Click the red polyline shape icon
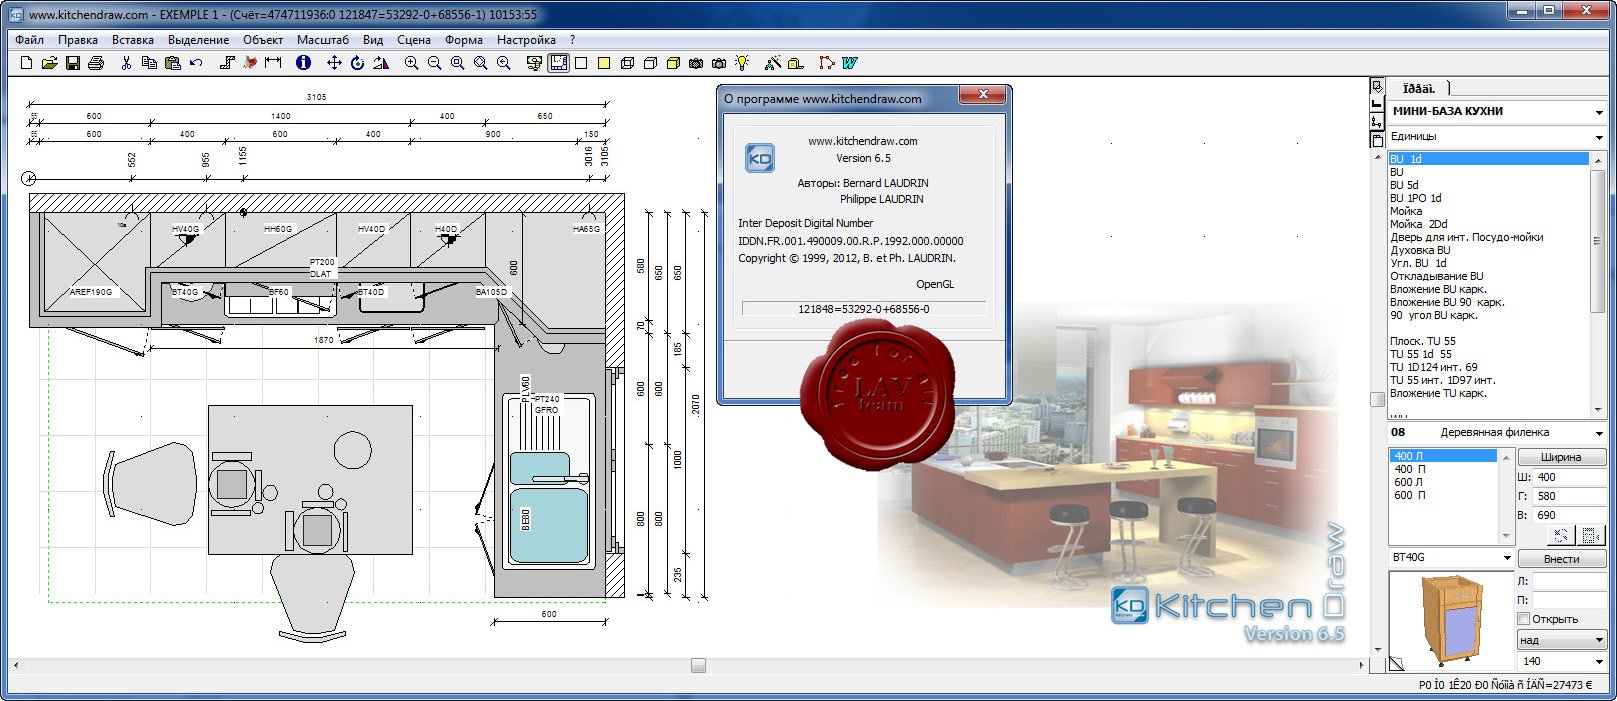 click(x=826, y=63)
